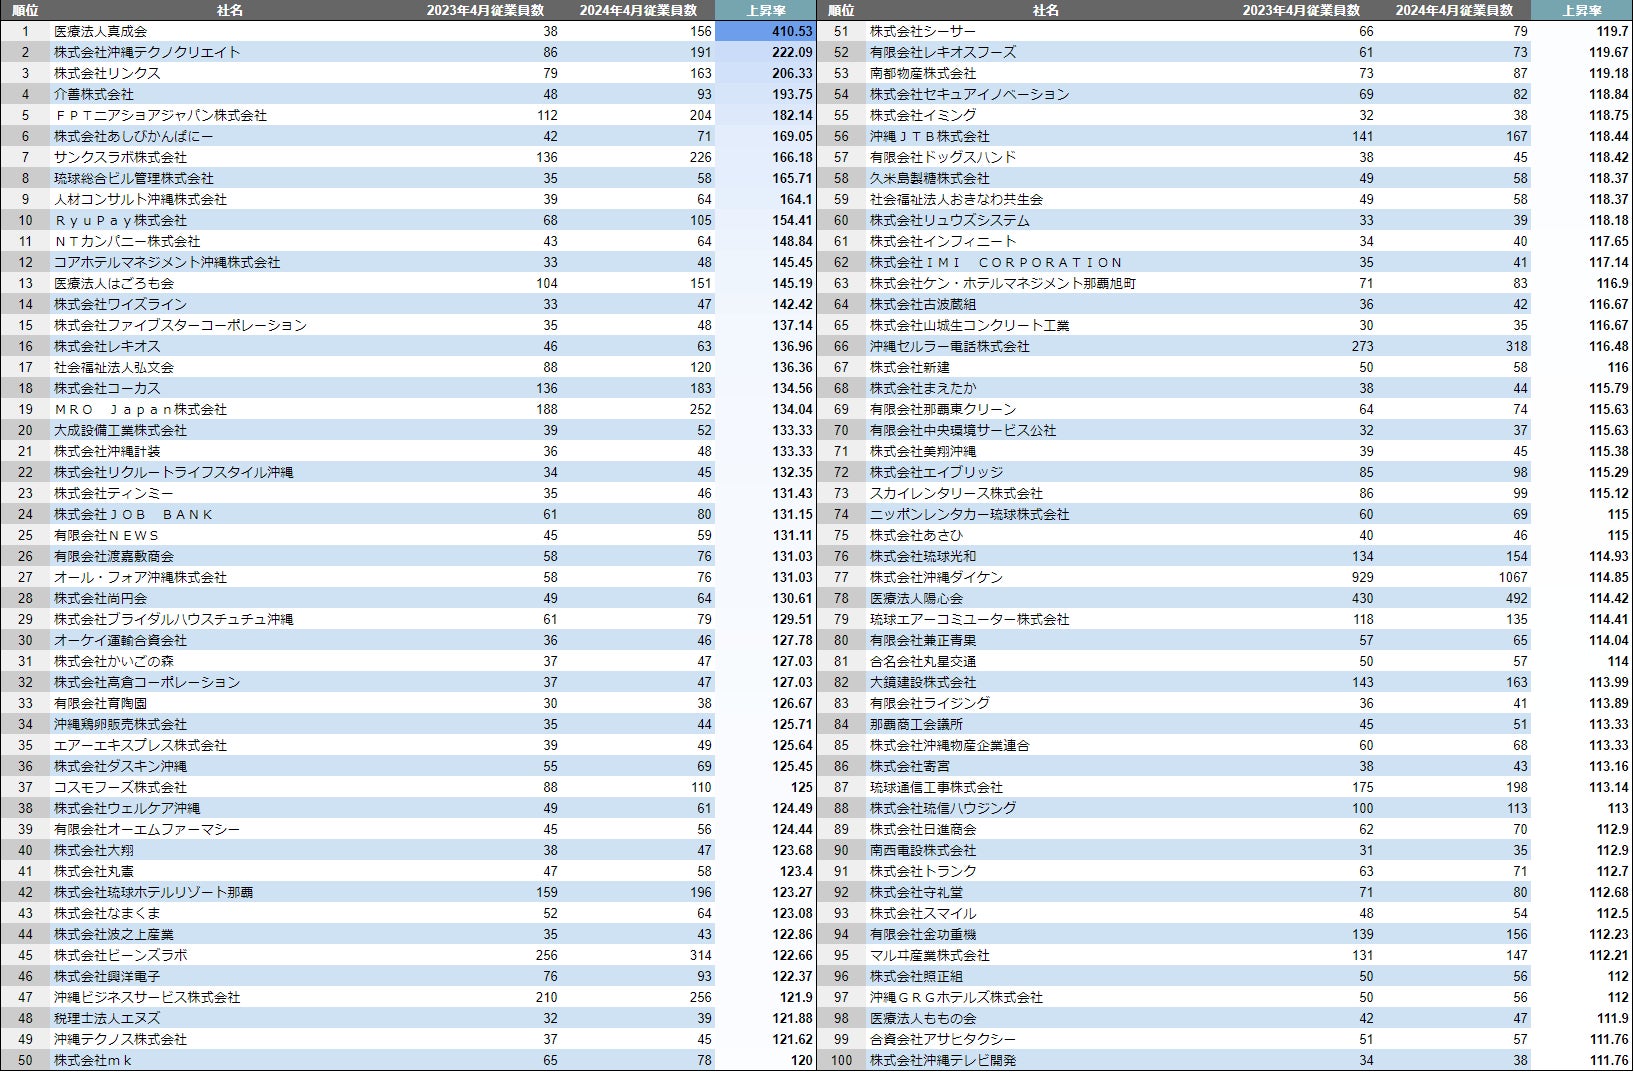The image size is (1634, 1072).
Task: Select the company 人材コンサルト沖縄株式会社
Action: 140,199
